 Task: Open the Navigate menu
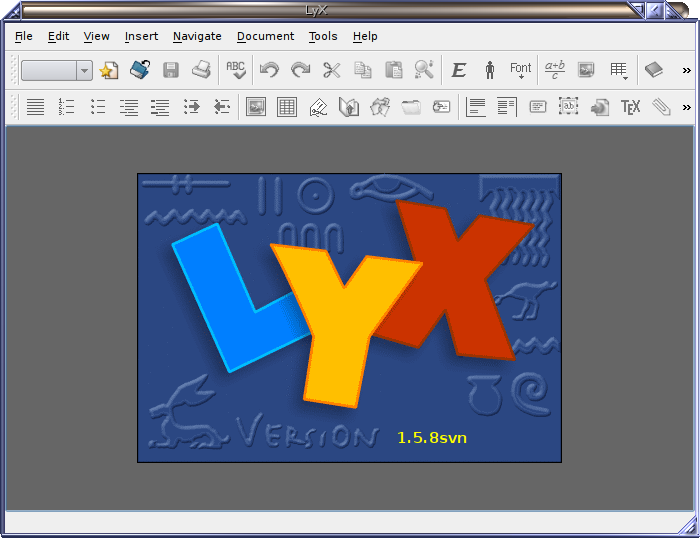(197, 36)
